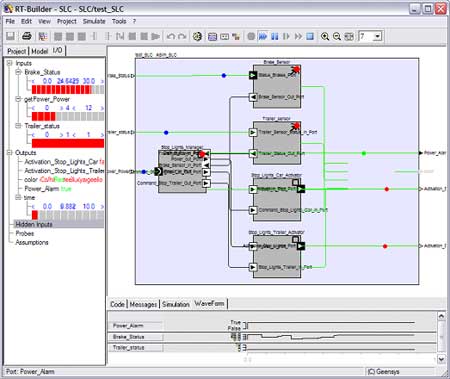
Task: Click the Undo arrow icon
Action: click(171, 36)
